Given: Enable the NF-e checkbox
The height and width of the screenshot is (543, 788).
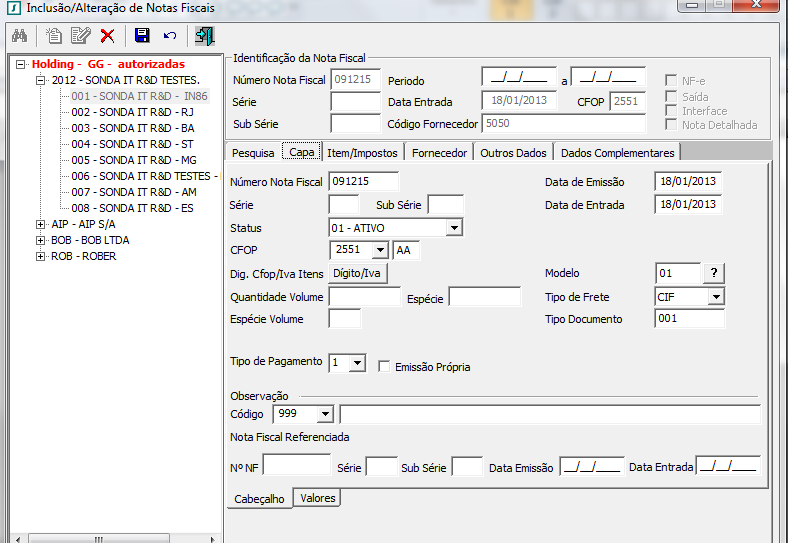Looking at the screenshot, I should click(x=672, y=79).
